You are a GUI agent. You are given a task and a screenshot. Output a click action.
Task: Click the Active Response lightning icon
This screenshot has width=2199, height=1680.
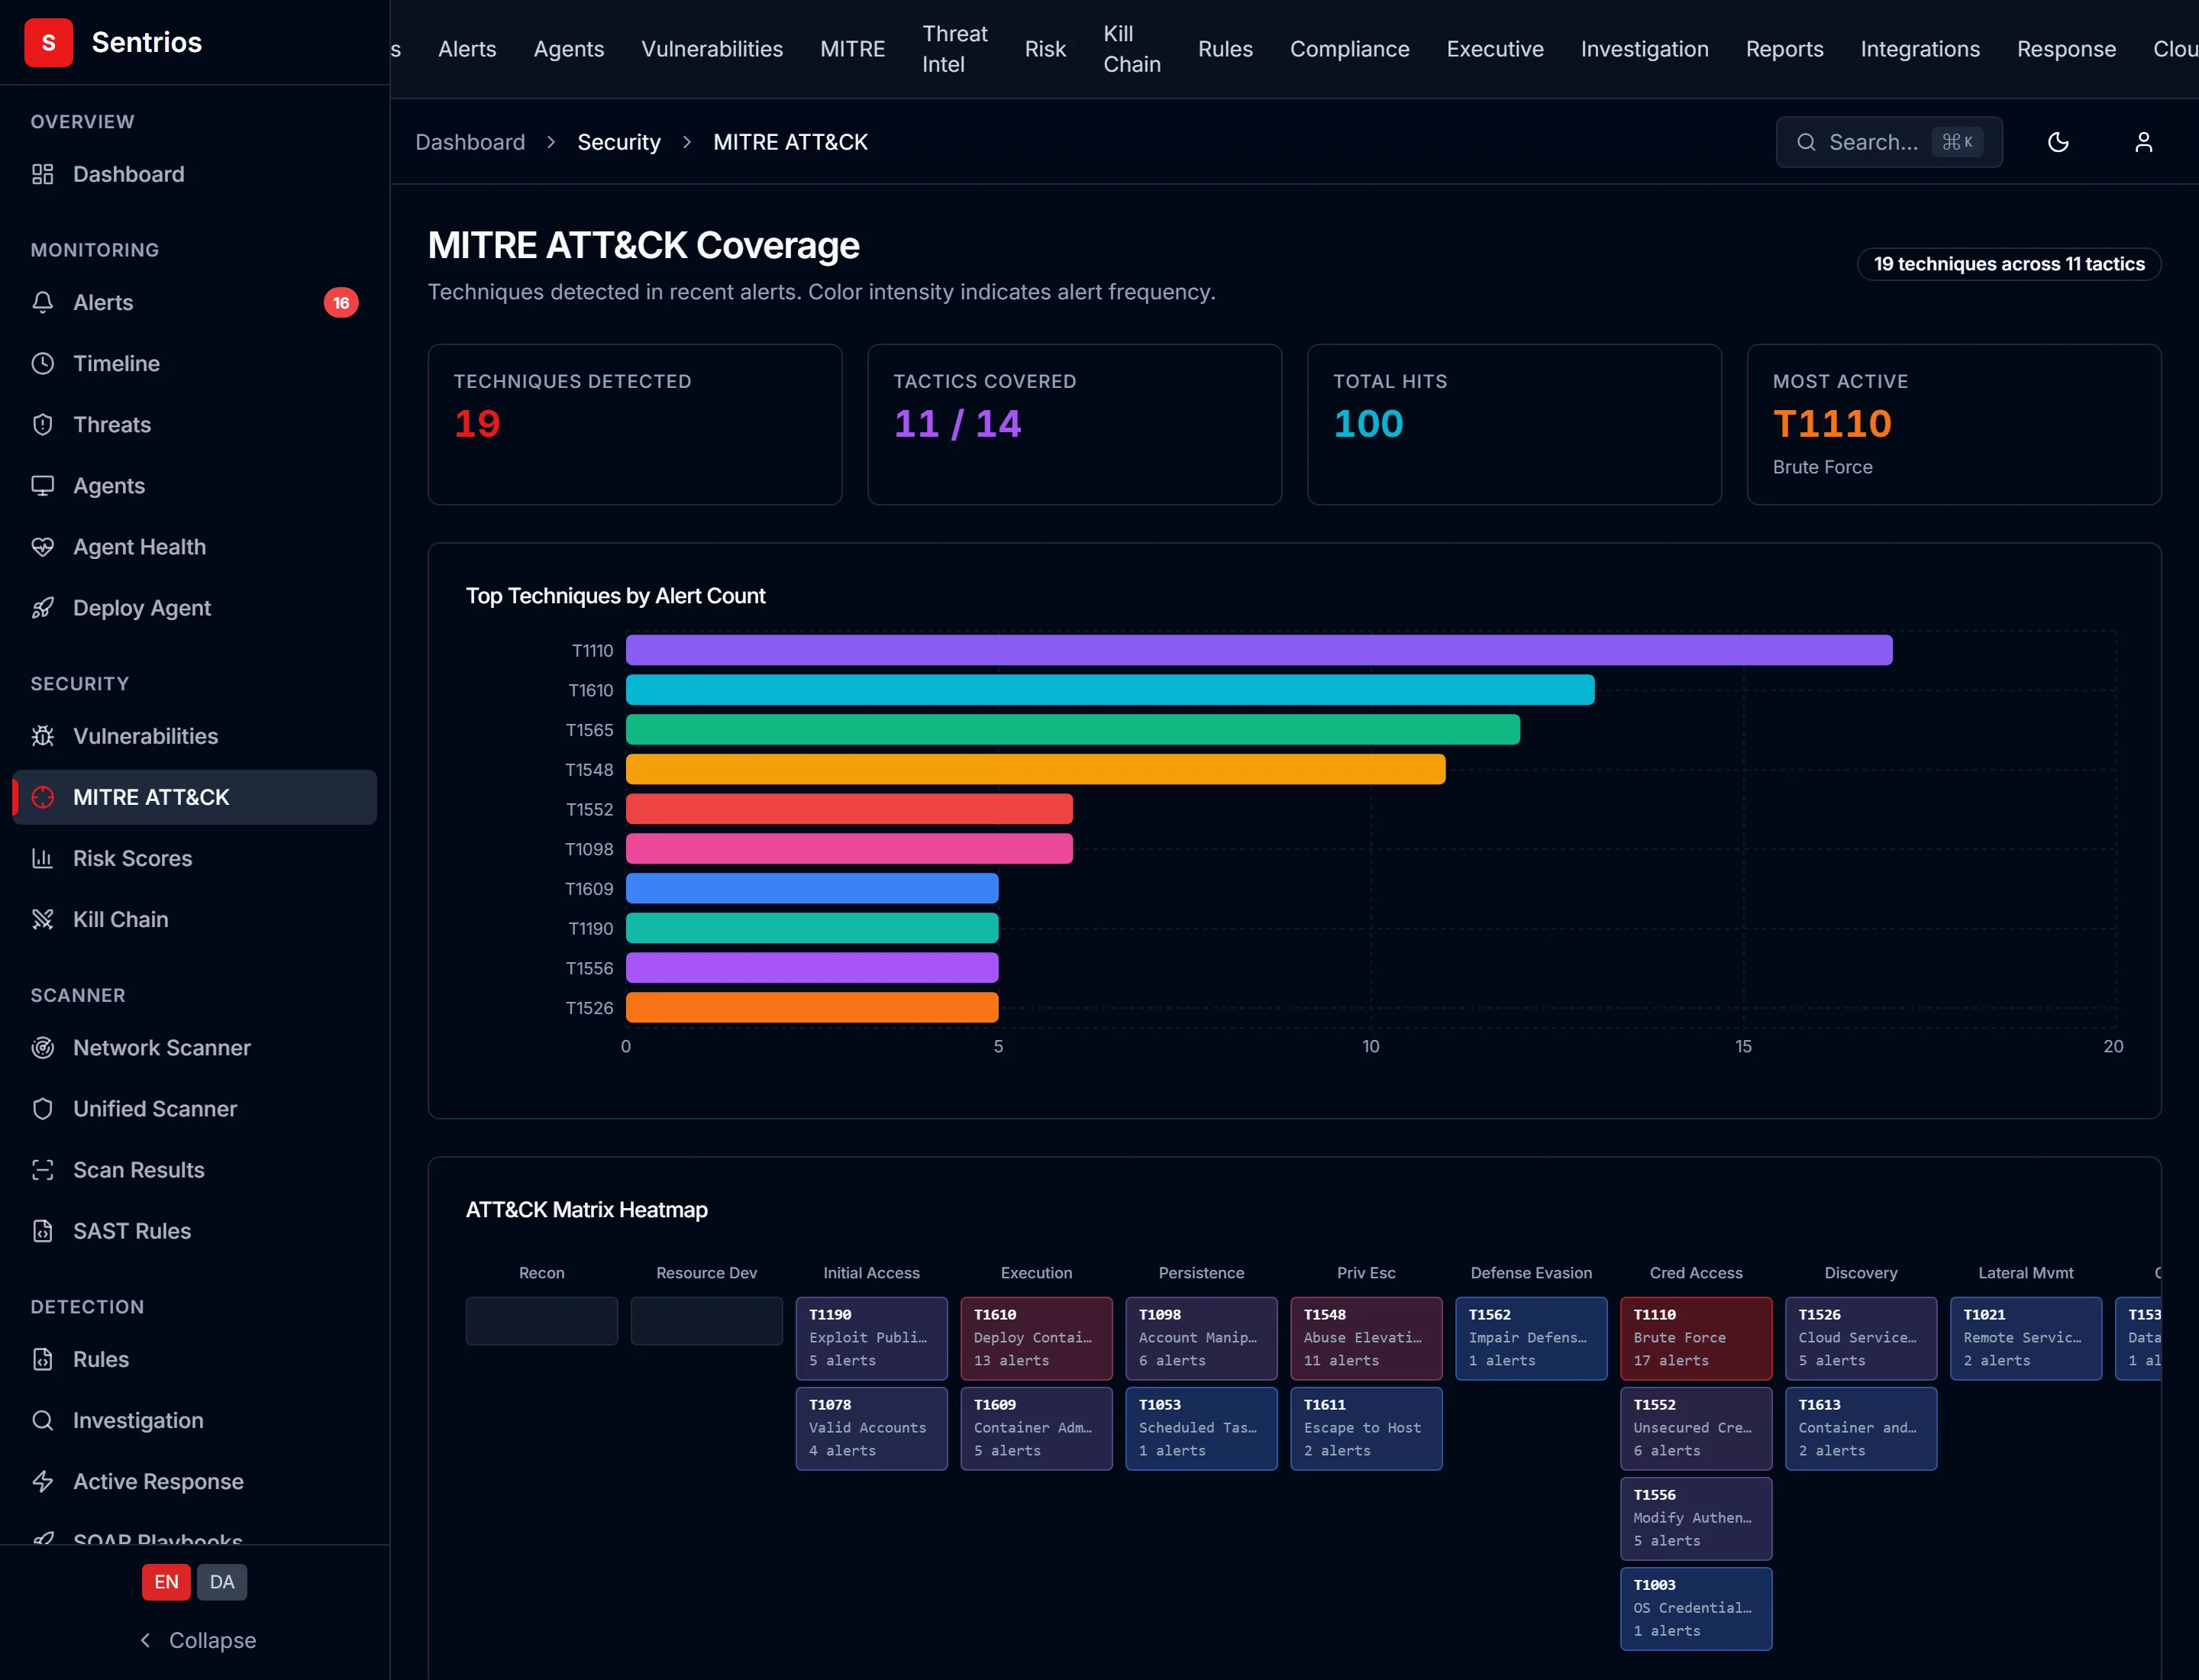click(x=42, y=1481)
